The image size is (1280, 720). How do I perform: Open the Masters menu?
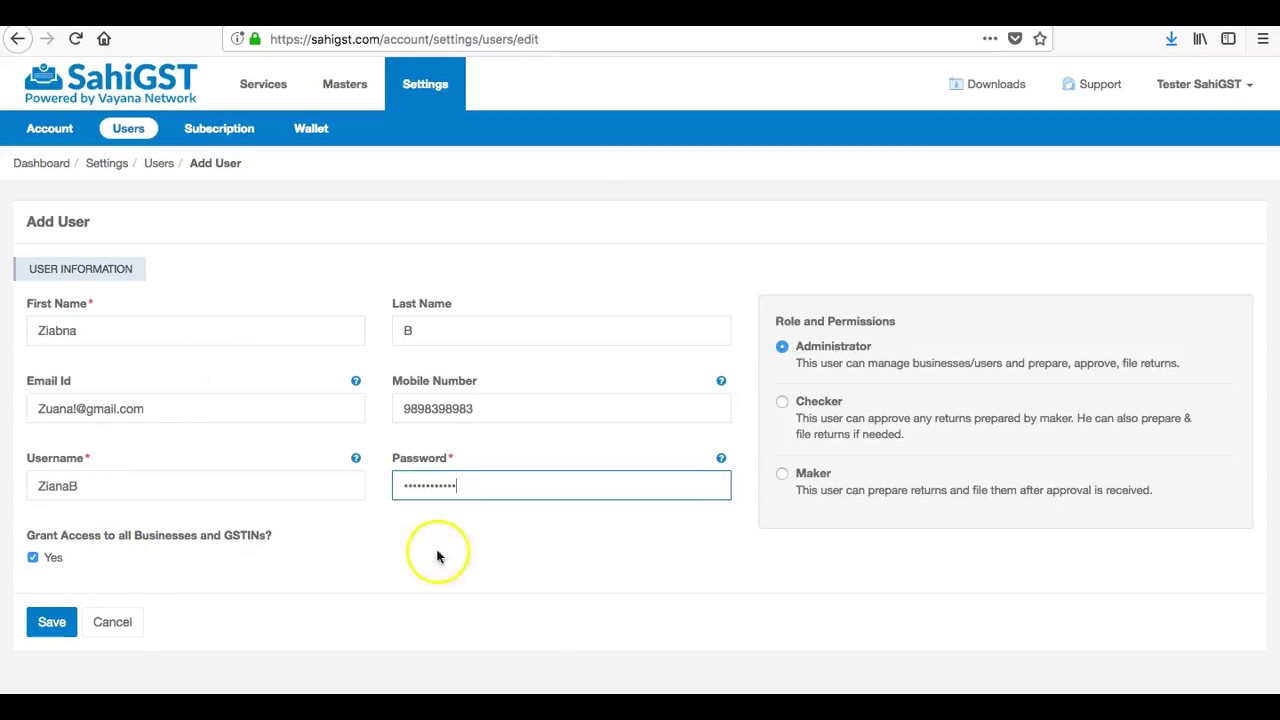tap(345, 84)
